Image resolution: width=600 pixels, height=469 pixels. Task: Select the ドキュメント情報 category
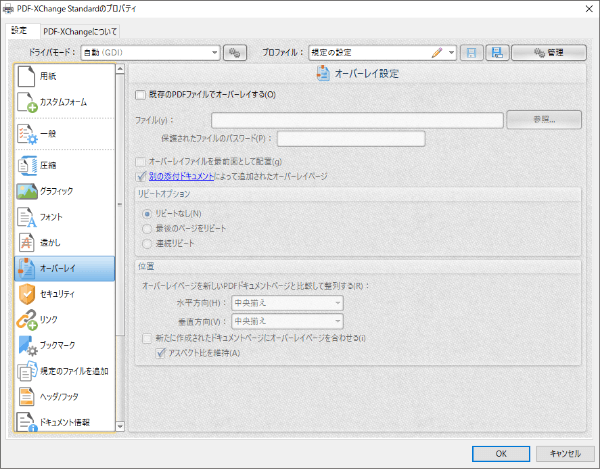click(64, 422)
